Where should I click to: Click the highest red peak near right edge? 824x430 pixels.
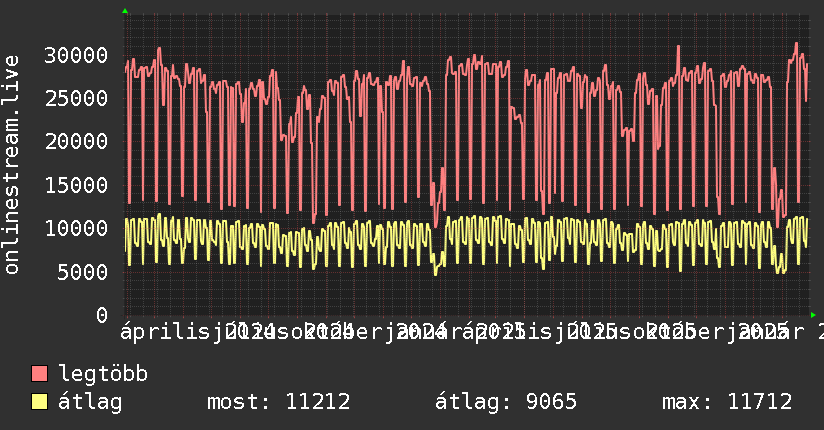click(796, 43)
